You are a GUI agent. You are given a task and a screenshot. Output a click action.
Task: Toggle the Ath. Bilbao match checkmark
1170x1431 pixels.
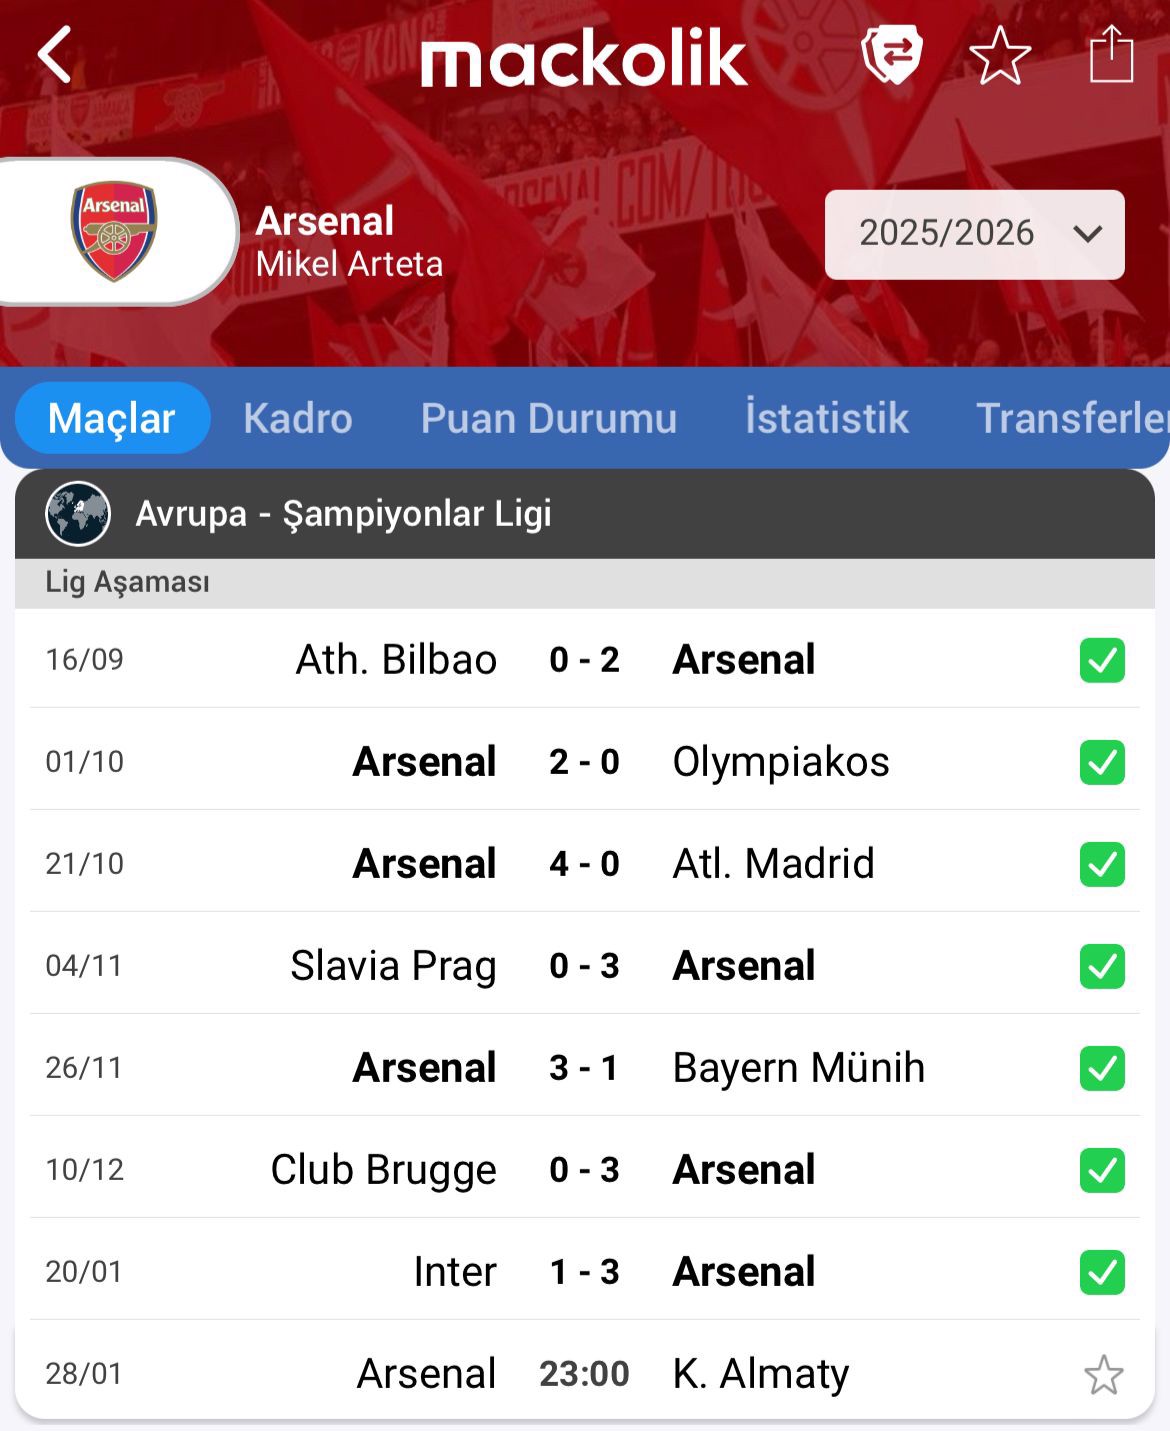[1102, 660]
